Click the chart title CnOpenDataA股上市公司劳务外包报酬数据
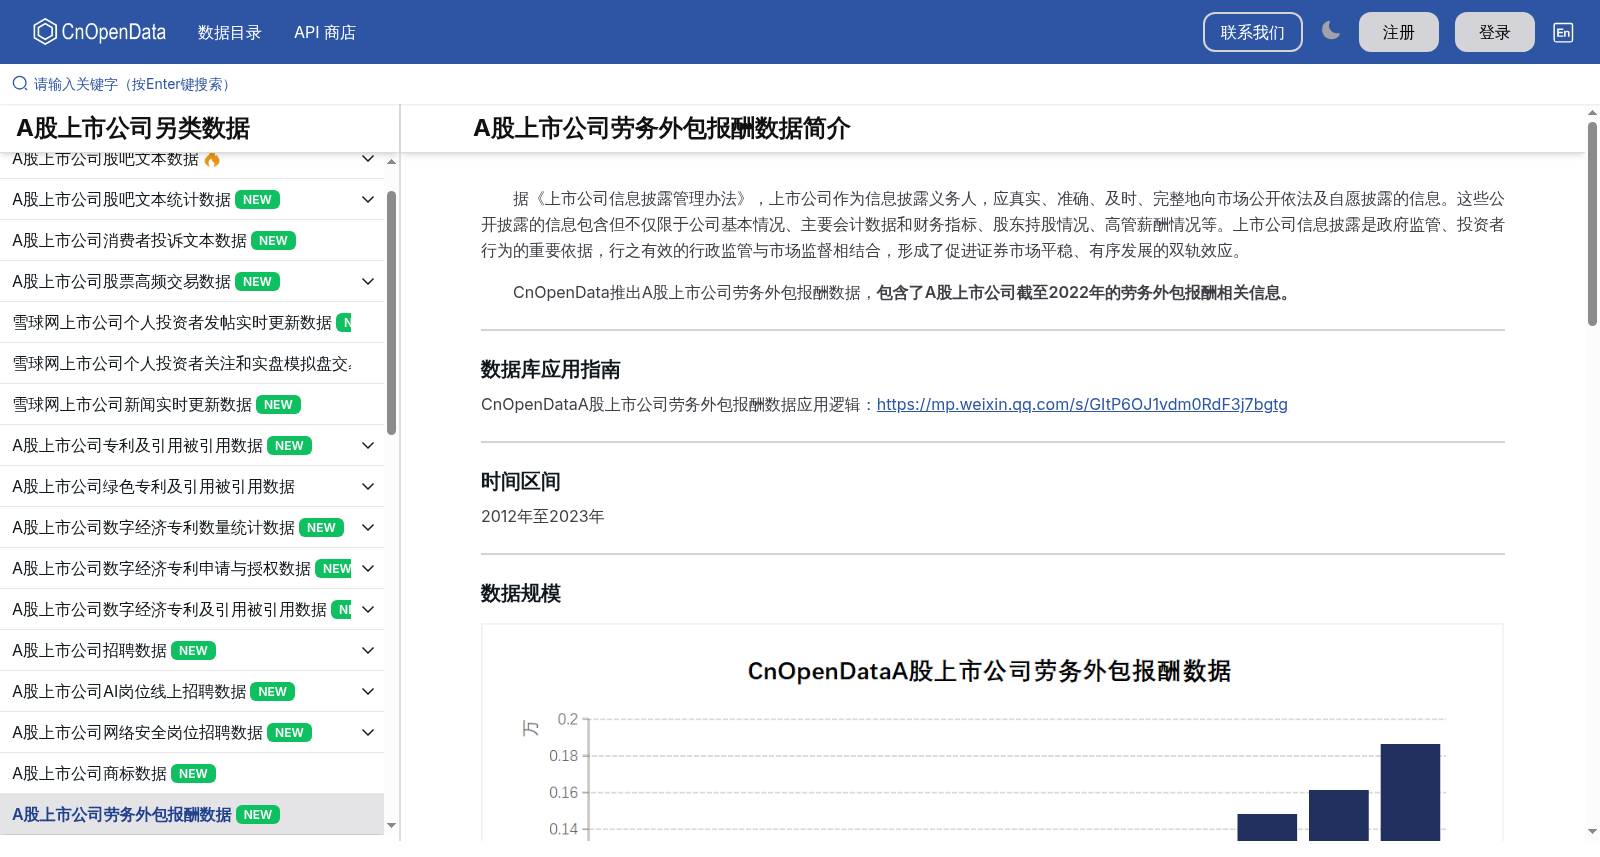This screenshot has height=857, width=1600. point(989,671)
